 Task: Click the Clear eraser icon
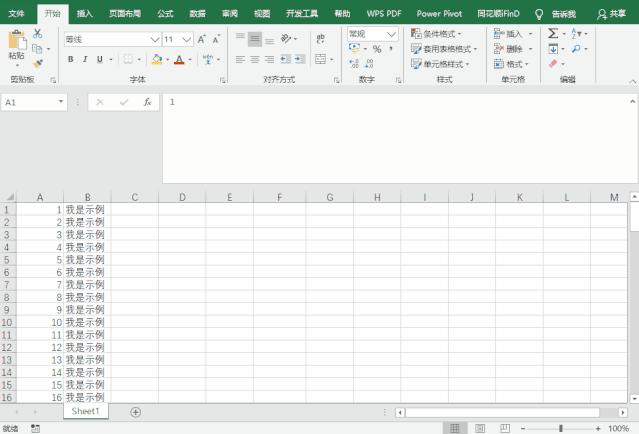[x=553, y=64]
